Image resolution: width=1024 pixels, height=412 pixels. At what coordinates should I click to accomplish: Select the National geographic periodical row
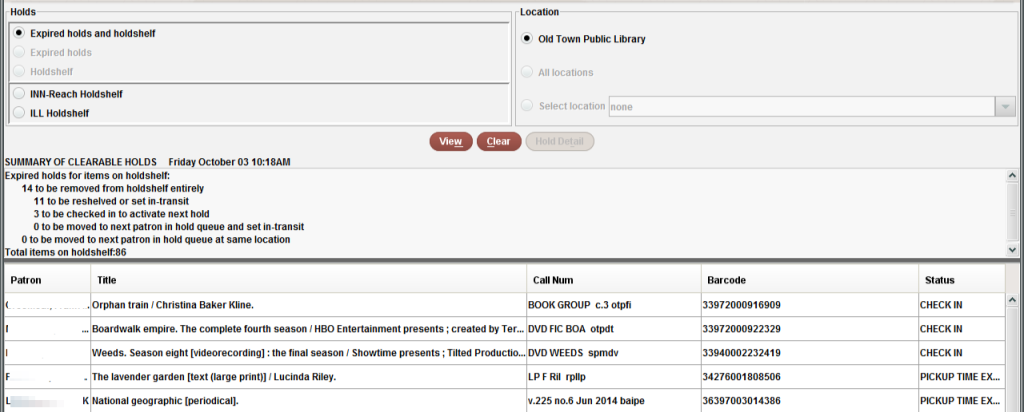click(x=306, y=400)
